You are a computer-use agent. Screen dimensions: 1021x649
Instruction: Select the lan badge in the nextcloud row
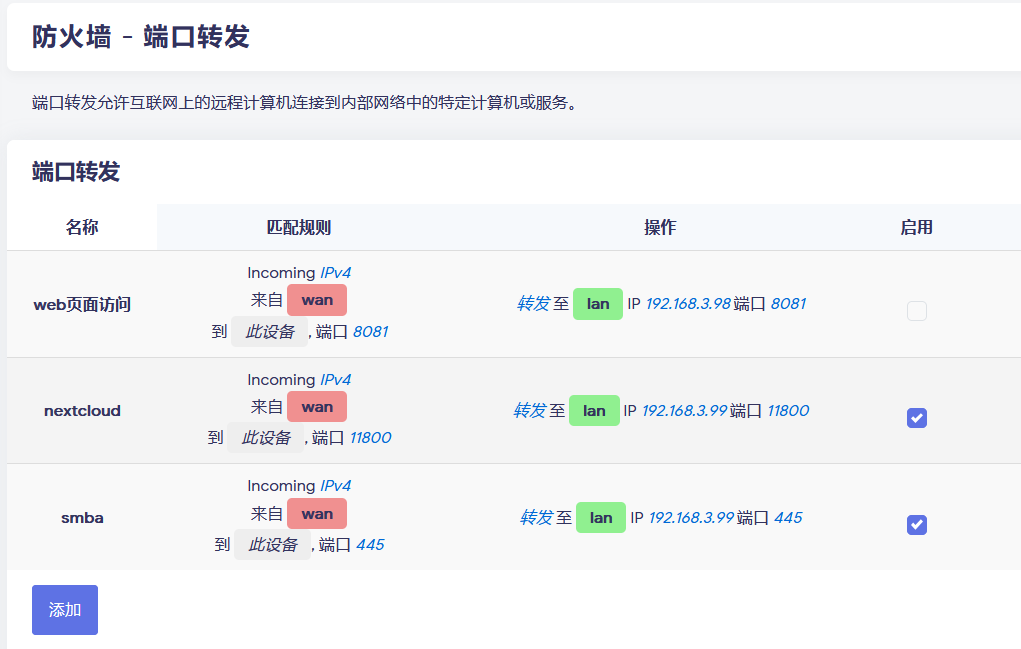[594, 411]
